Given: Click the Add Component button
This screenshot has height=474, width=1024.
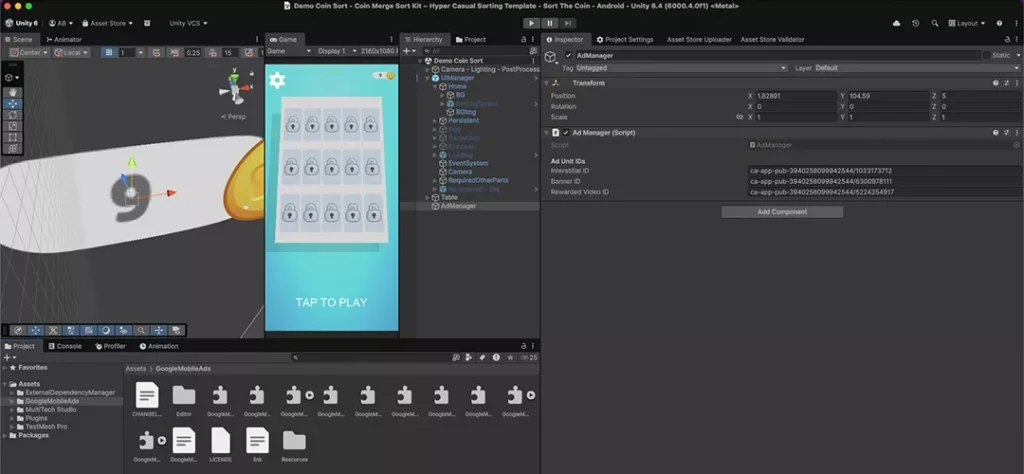Looking at the screenshot, I should [x=782, y=212].
